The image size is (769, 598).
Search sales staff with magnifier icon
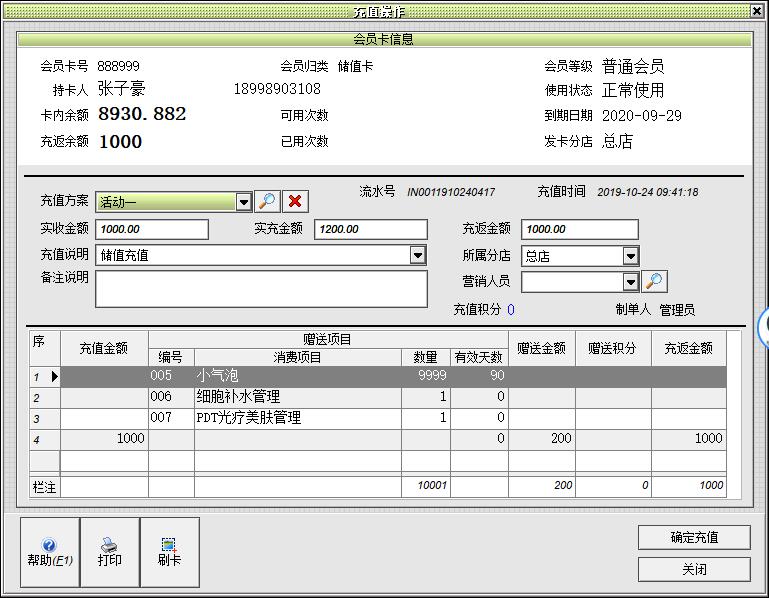(654, 281)
